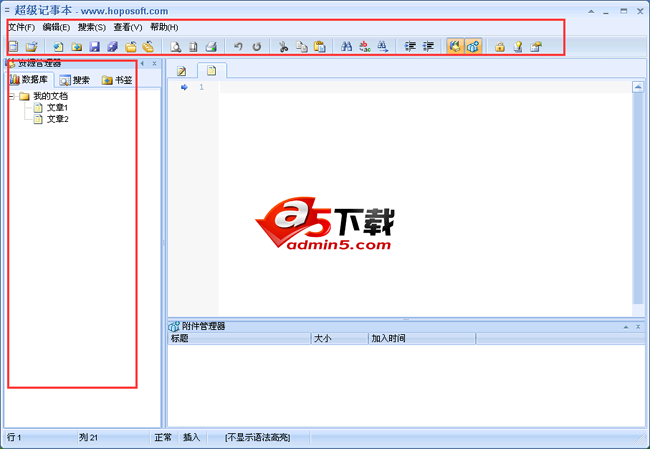Auto-hide the 资源管理器 panel arrow
Viewport: 650px width, 449px height.
[x=143, y=63]
